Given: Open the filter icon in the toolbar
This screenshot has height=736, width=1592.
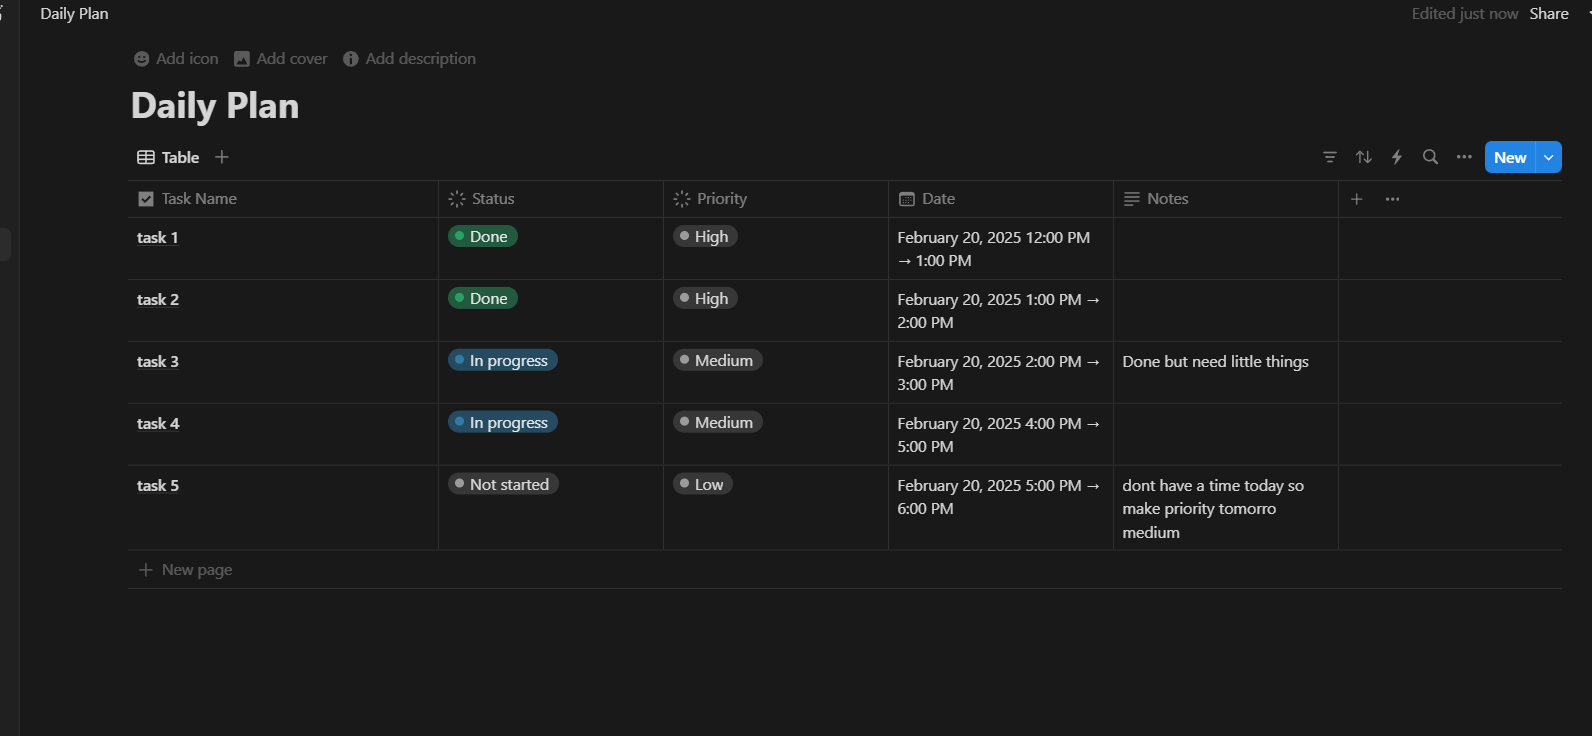Looking at the screenshot, I should coord(1330,157).
